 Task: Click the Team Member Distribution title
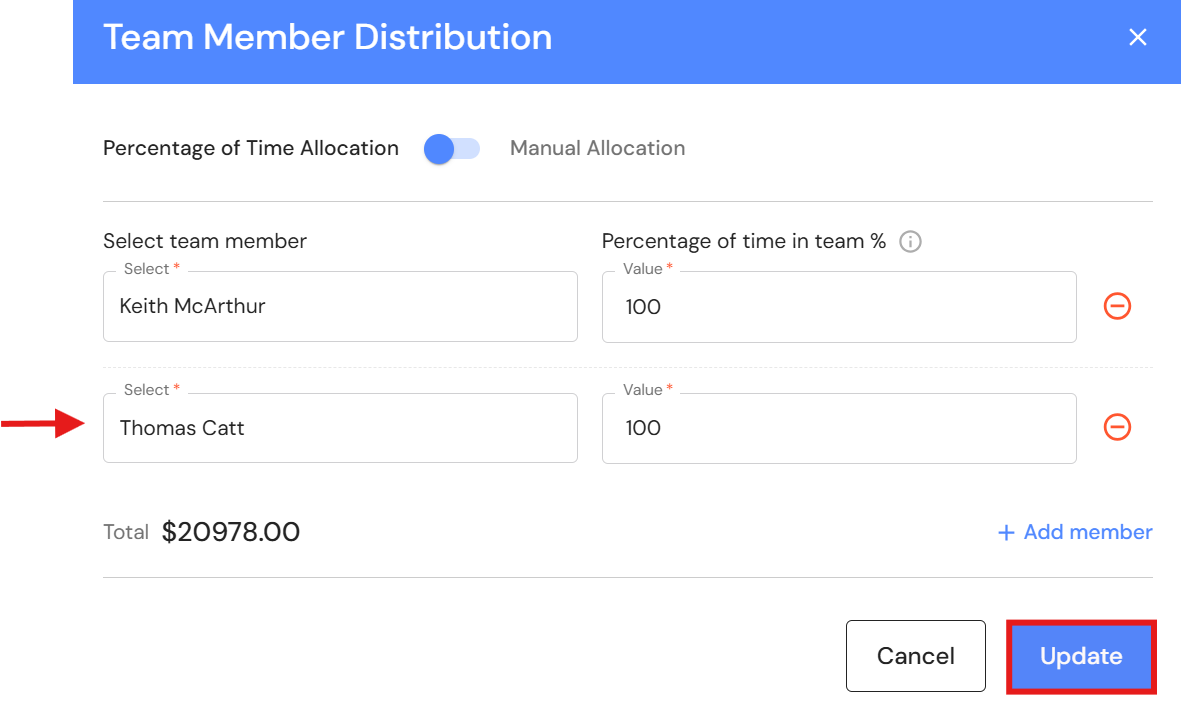pos(328,37)
